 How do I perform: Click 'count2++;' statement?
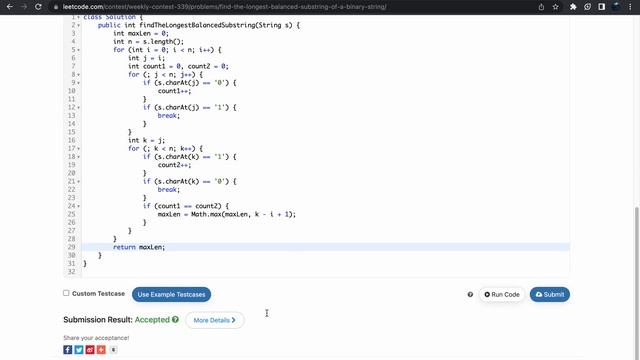pyautogui.click(x=174, y=165)
